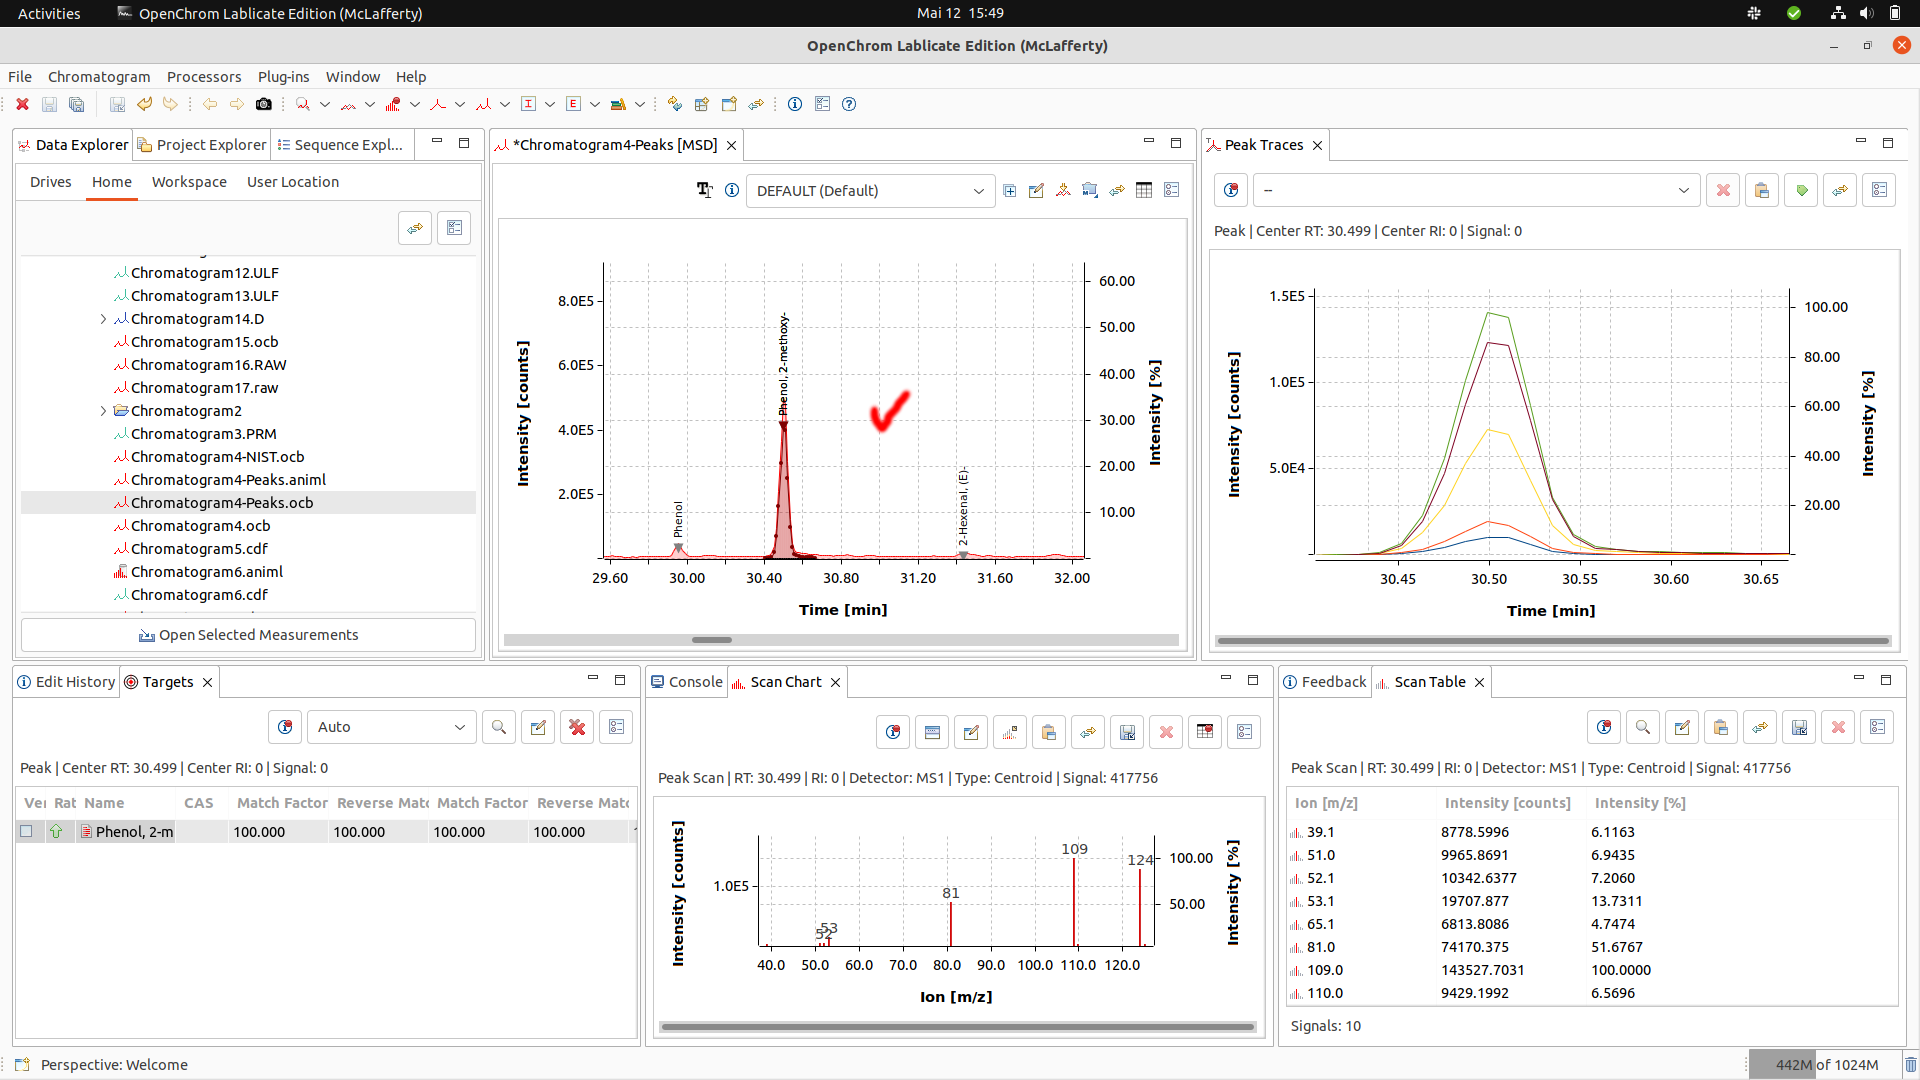Open the Processors menu
Viewport: 1920px width, 1080px height.
204,76
